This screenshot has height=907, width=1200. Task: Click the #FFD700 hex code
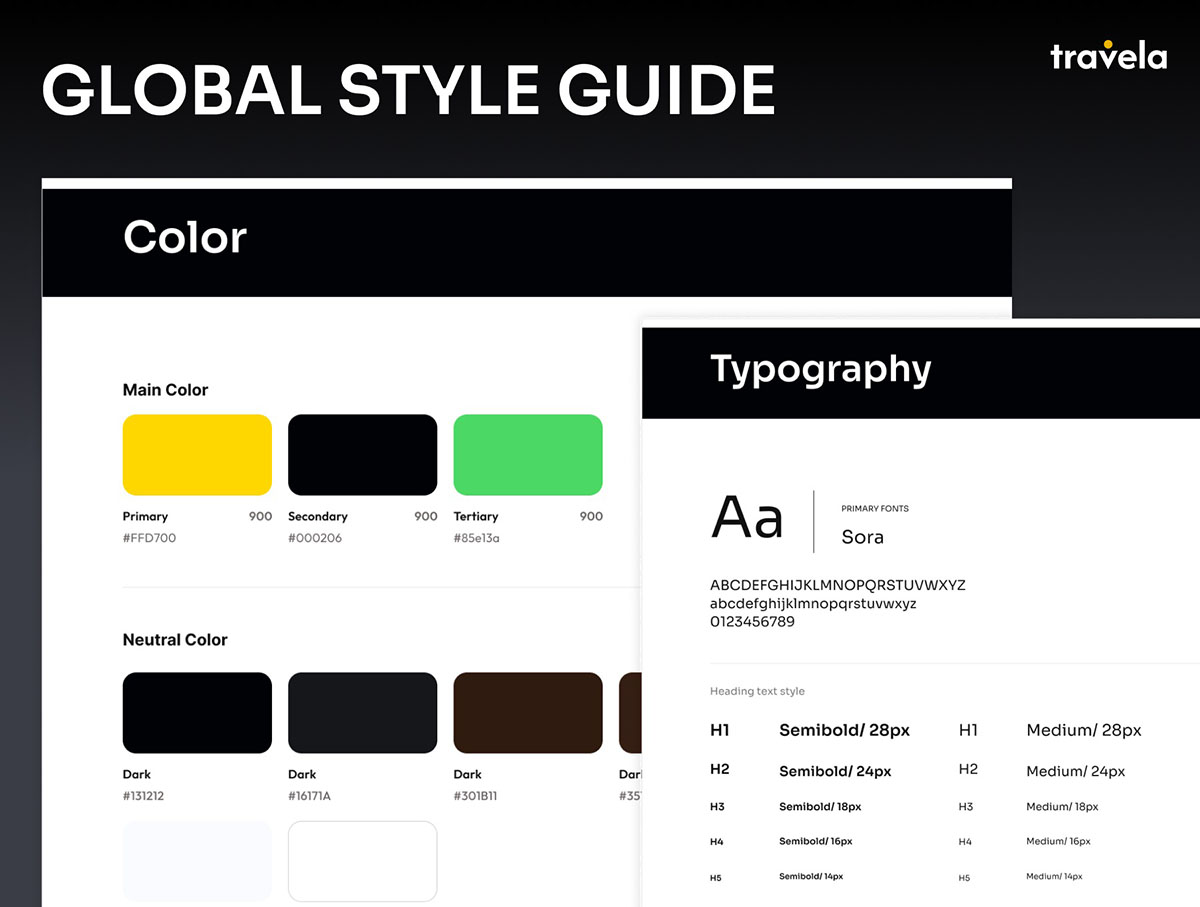149,538
